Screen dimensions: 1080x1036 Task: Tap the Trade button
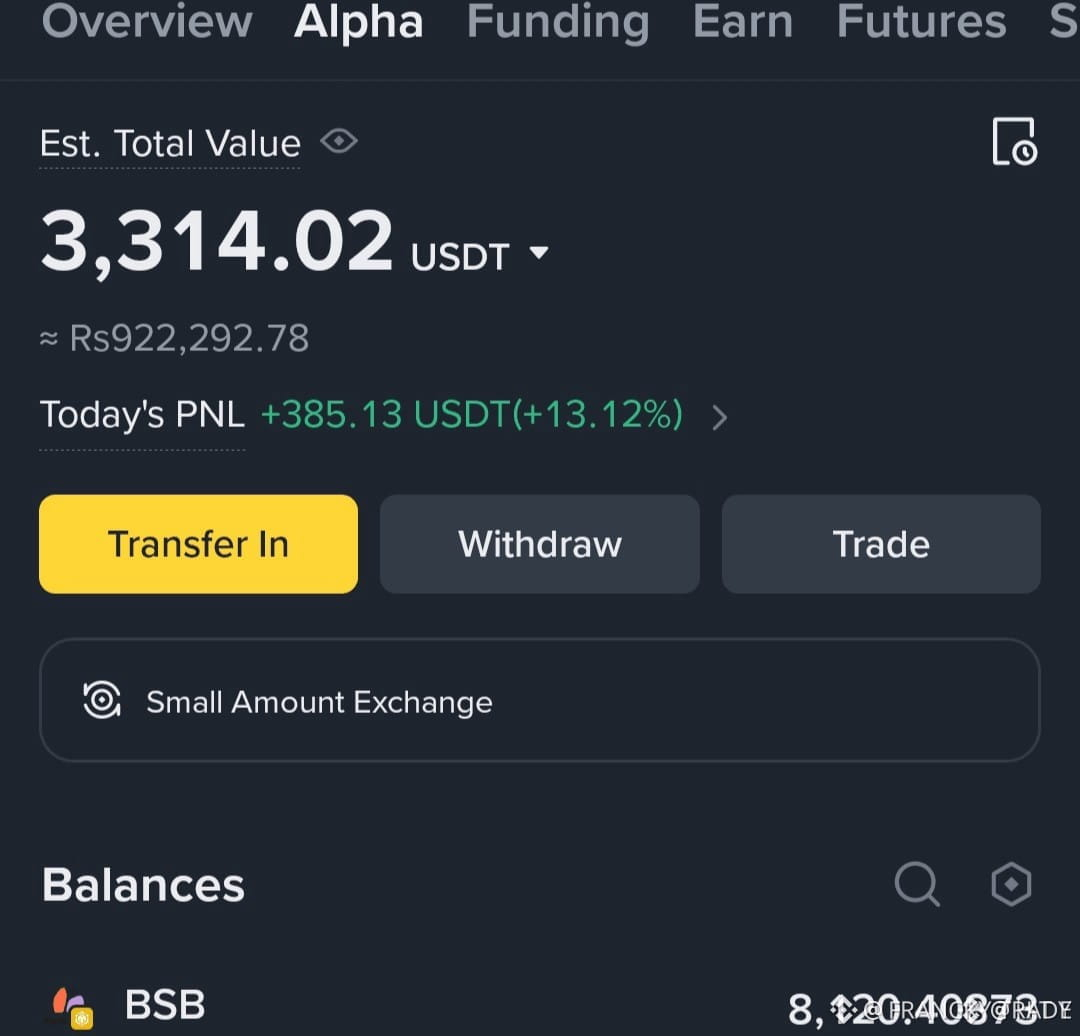(x=881, y=543)
